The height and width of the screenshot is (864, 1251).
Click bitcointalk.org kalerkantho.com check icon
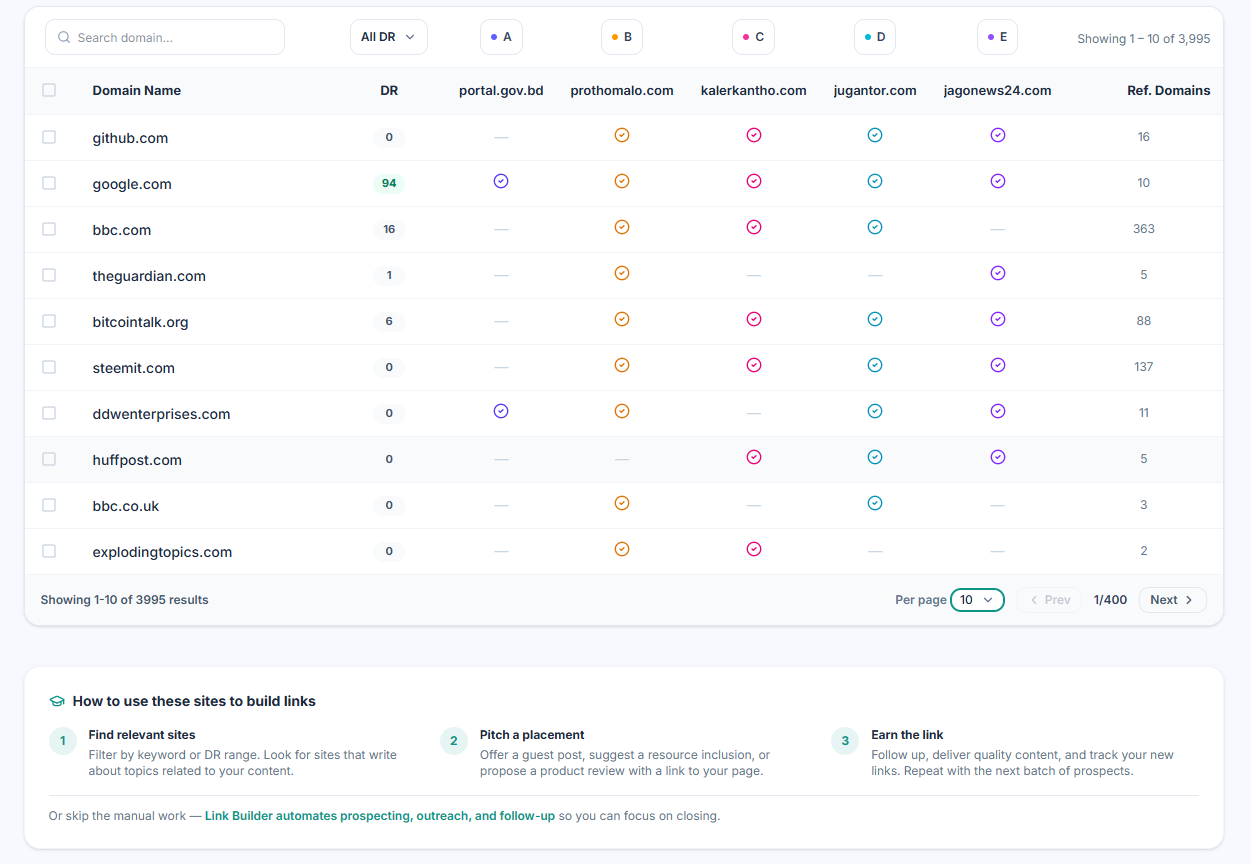(754, 319)
